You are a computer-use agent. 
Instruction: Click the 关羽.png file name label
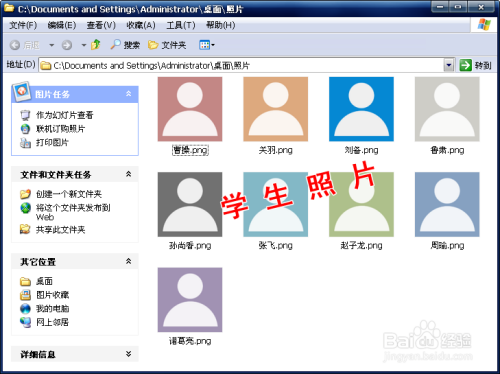276,150
